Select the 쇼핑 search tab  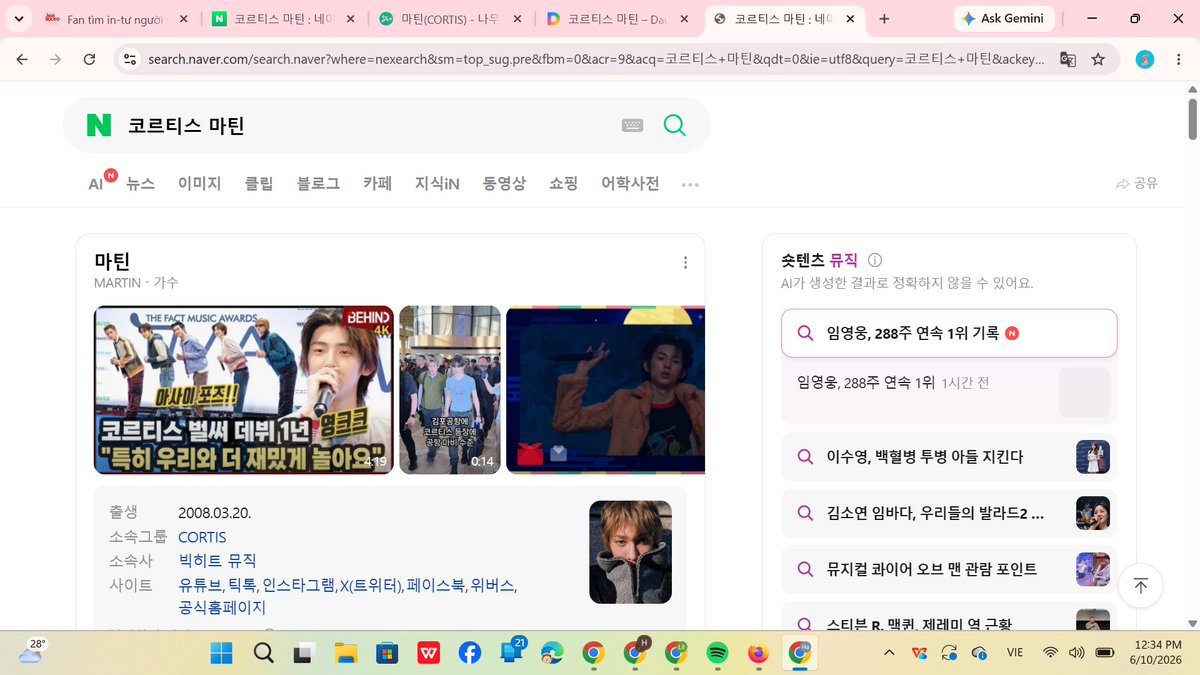[x=563, y=183]
